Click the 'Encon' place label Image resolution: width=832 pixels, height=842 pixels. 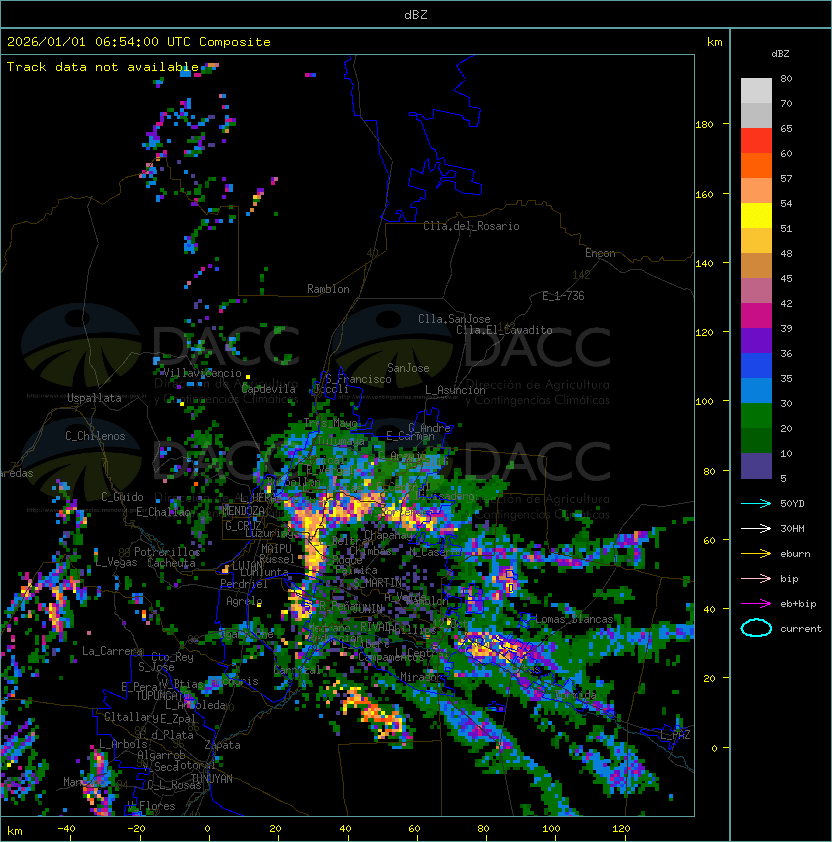point(600,253)
